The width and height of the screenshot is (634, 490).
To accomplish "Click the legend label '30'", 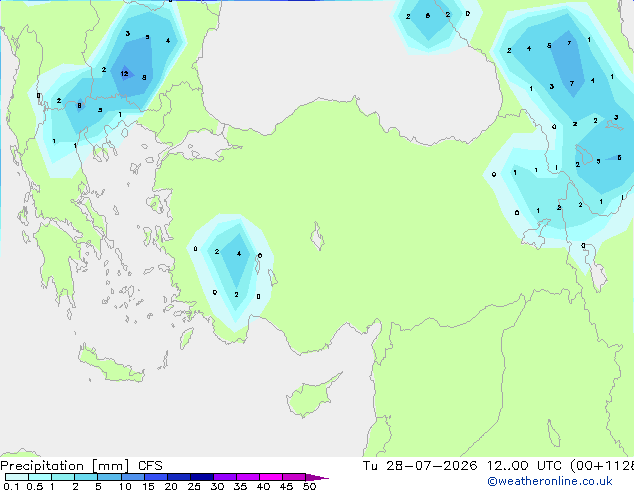I will (217, 486).
